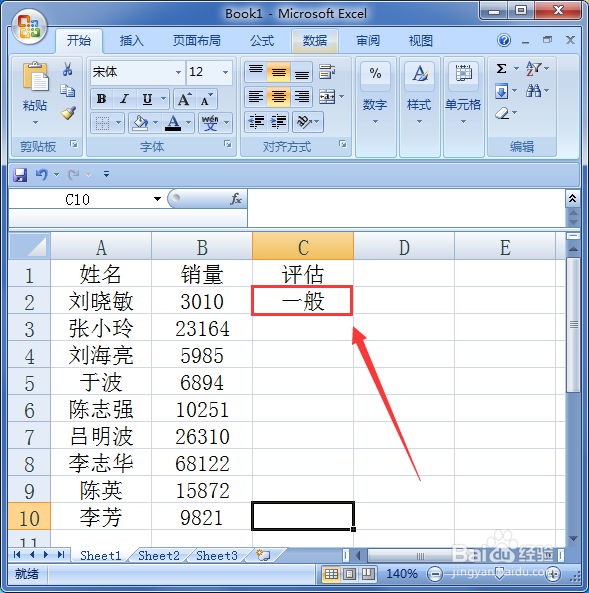Click Find and Select binoculars
Viewport: 589px width, 593px height.
(x=533, y=90)
